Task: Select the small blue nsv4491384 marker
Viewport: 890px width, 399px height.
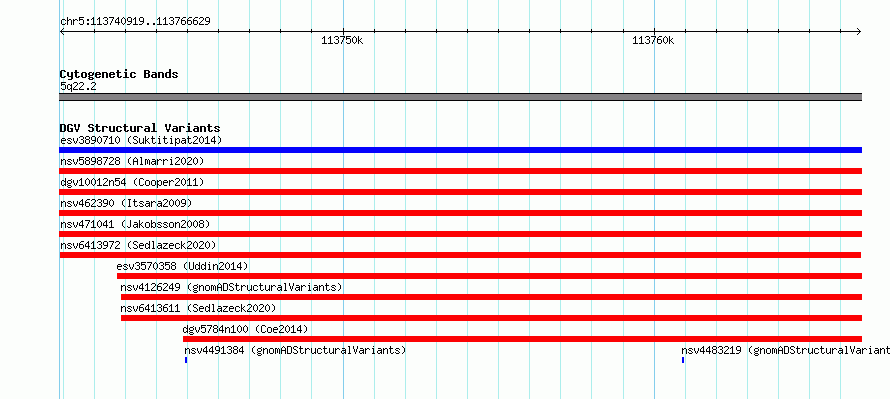Action: (x=186, y=360)
